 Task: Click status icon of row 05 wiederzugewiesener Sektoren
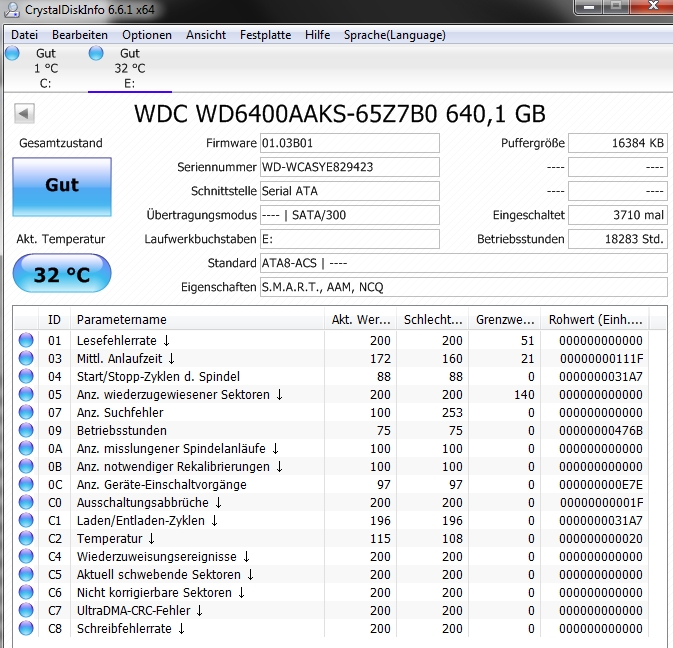(x=26, y=394)
